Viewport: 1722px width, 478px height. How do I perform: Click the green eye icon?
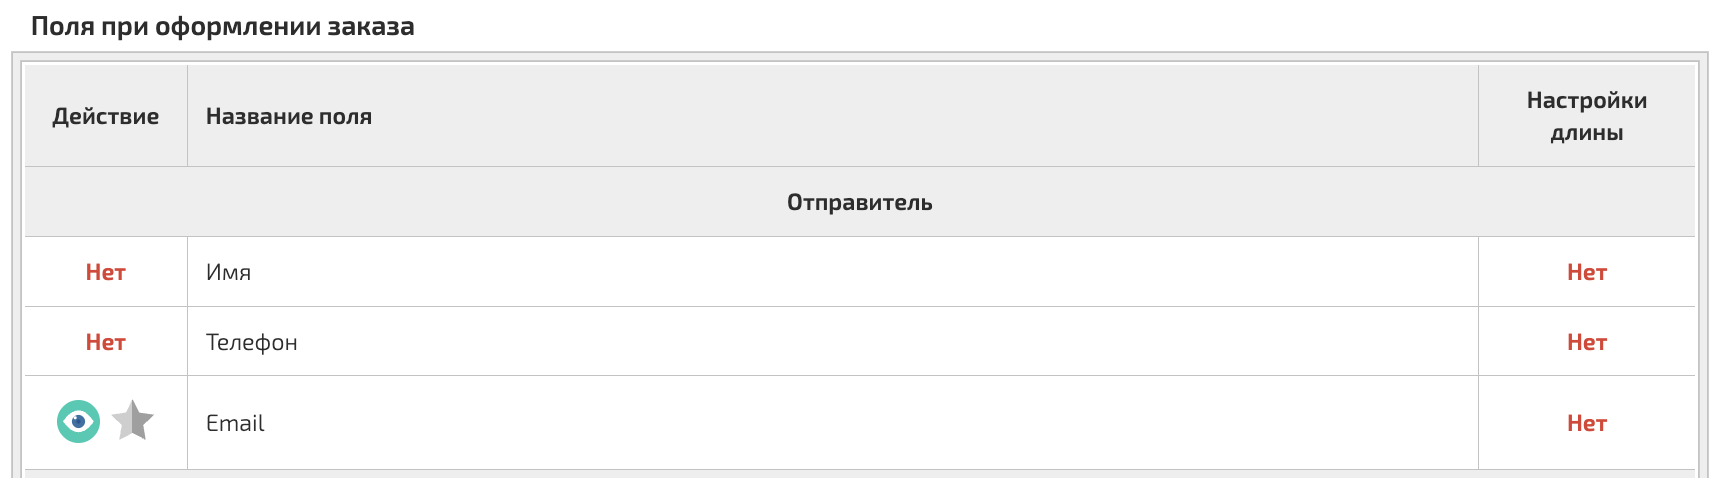(x=78, y=421)
